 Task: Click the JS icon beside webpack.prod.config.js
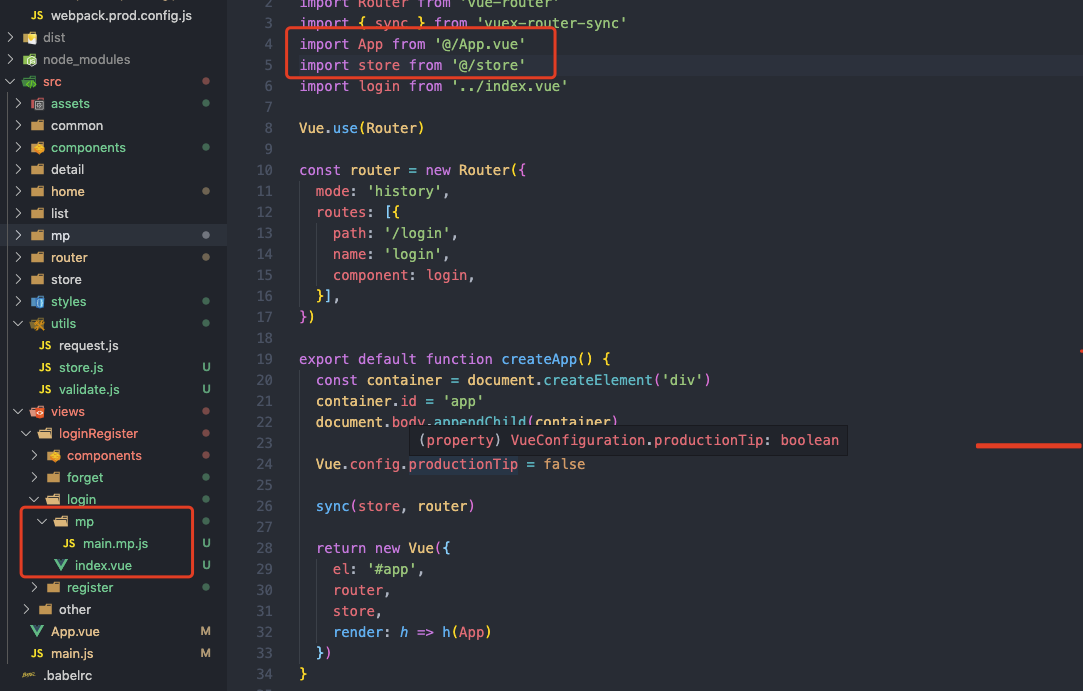coord(37,15)
